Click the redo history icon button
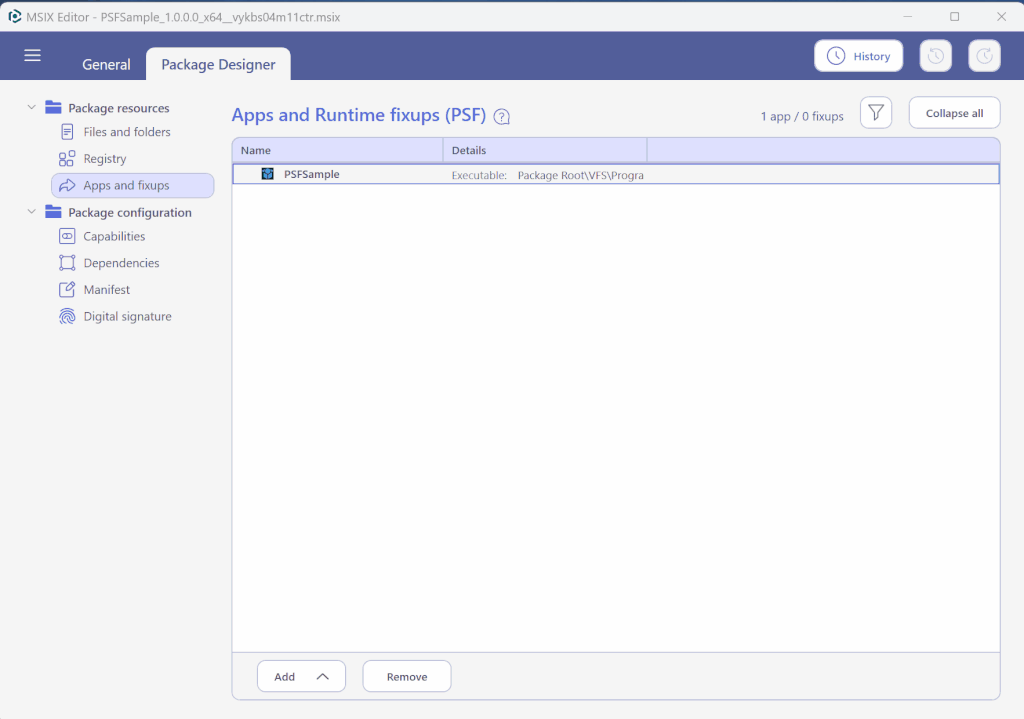 click(984, 56)
